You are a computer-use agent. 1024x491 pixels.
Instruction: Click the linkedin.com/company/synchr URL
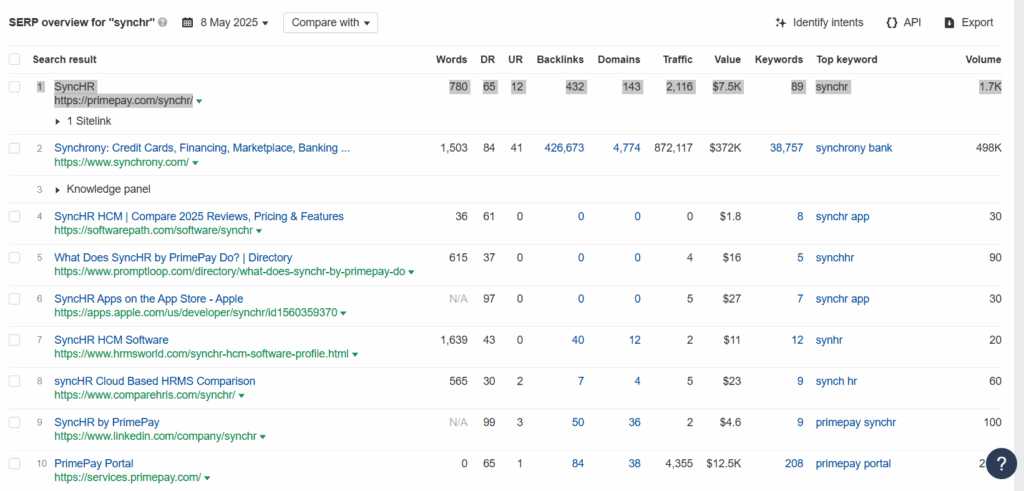[x=155, y=436]
